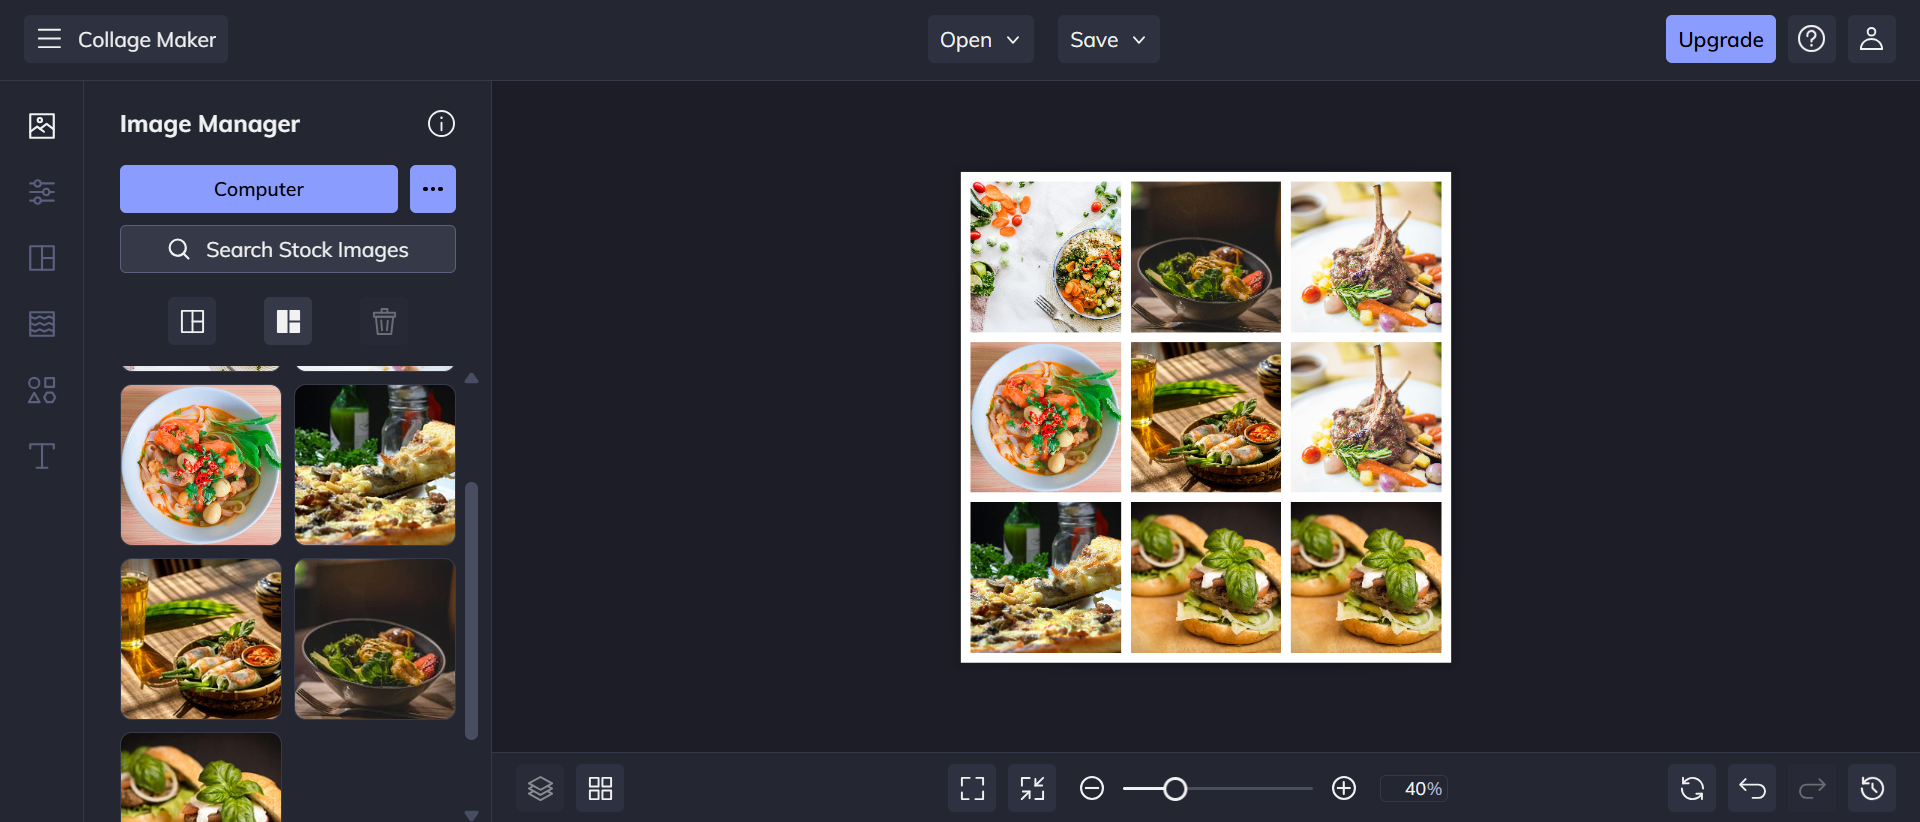Select the dark bowl collage cell
1920x822 pixels.
1206,257
